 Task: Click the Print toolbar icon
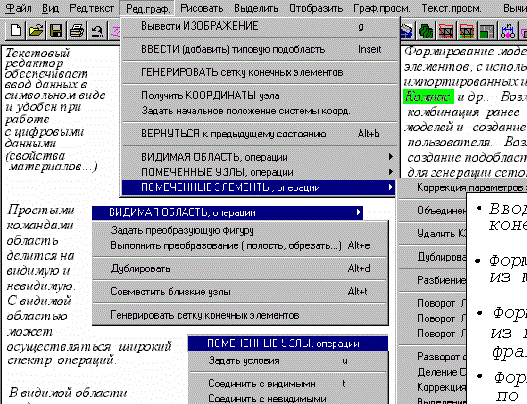click(x=77, y=31)
